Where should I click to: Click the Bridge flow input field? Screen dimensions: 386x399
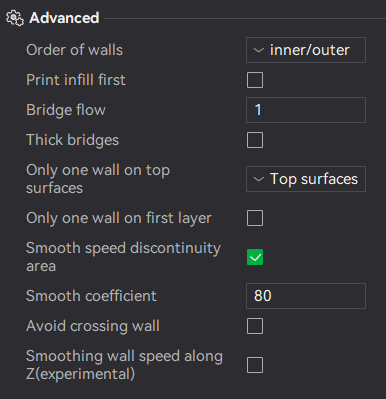pyautogui.click(x=306, y=110)
